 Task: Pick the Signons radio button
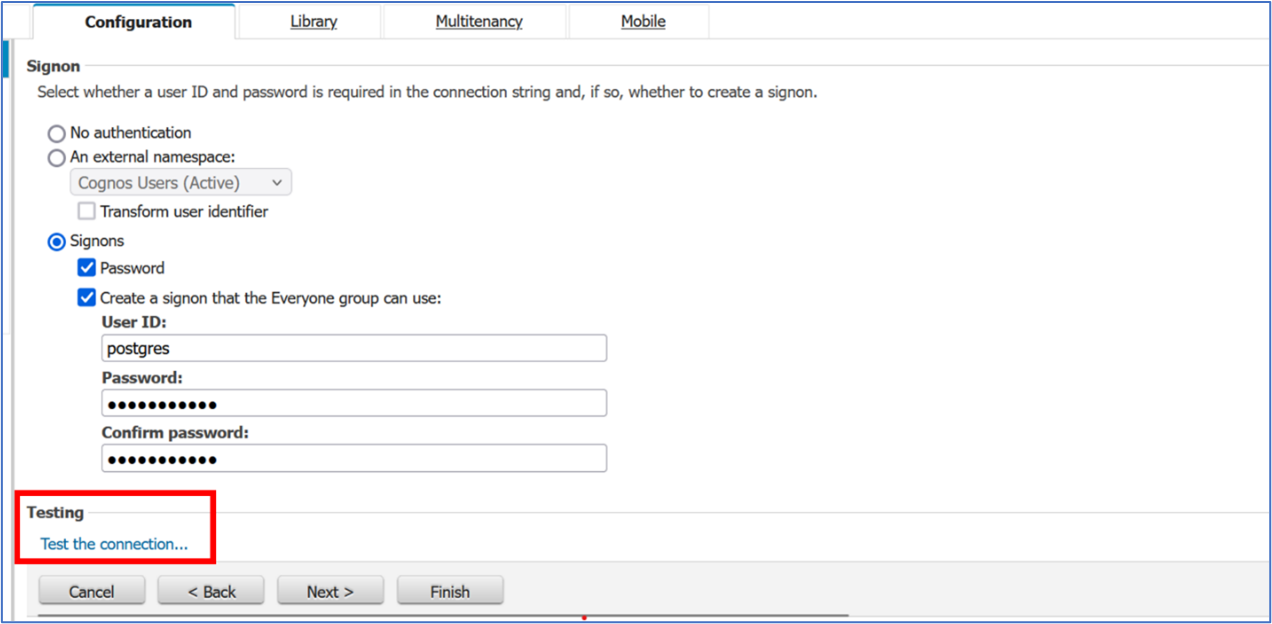(57, 242)
